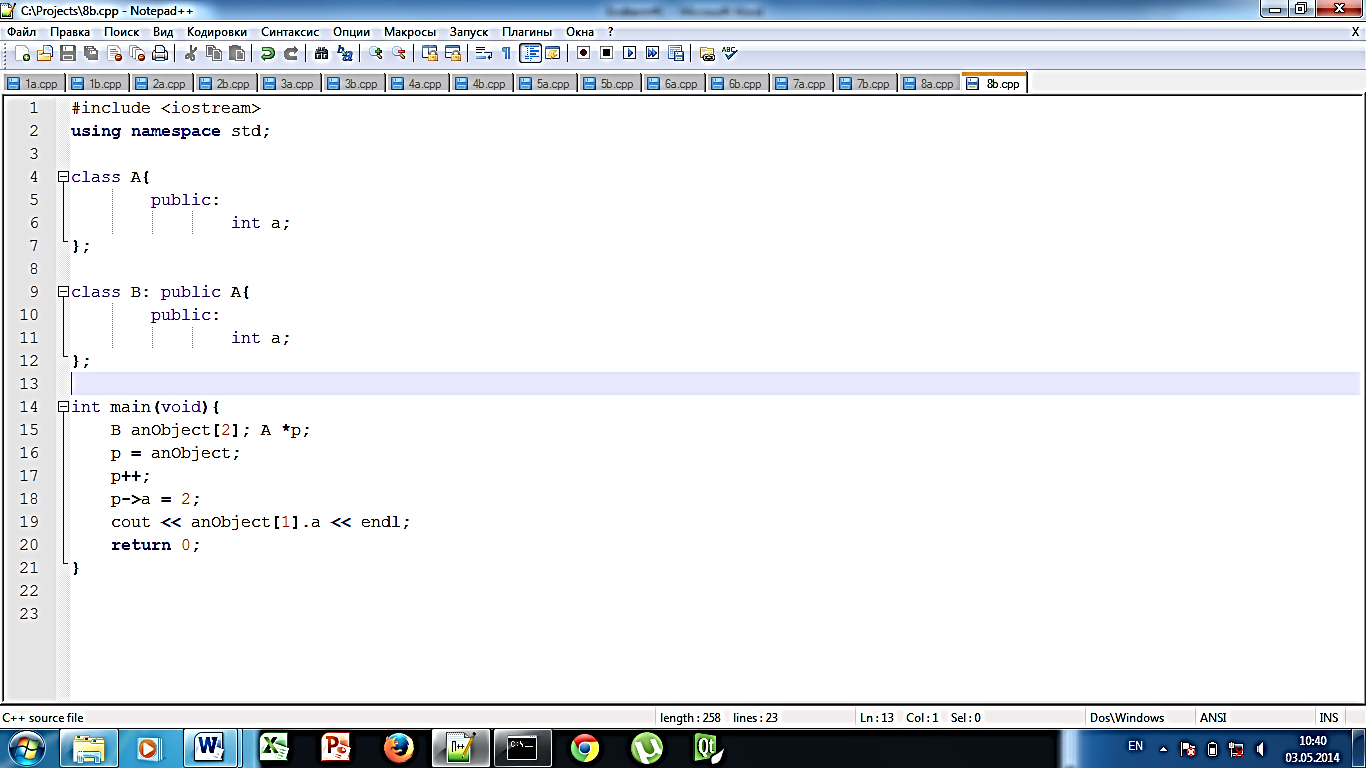Click the ABC spell-check toolbar icon

(x=729, y=53)
